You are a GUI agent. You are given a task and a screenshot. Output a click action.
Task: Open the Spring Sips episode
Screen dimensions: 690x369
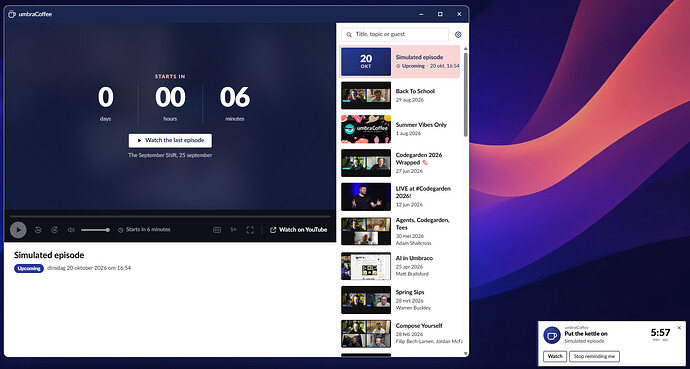click(x=400, y=300)
